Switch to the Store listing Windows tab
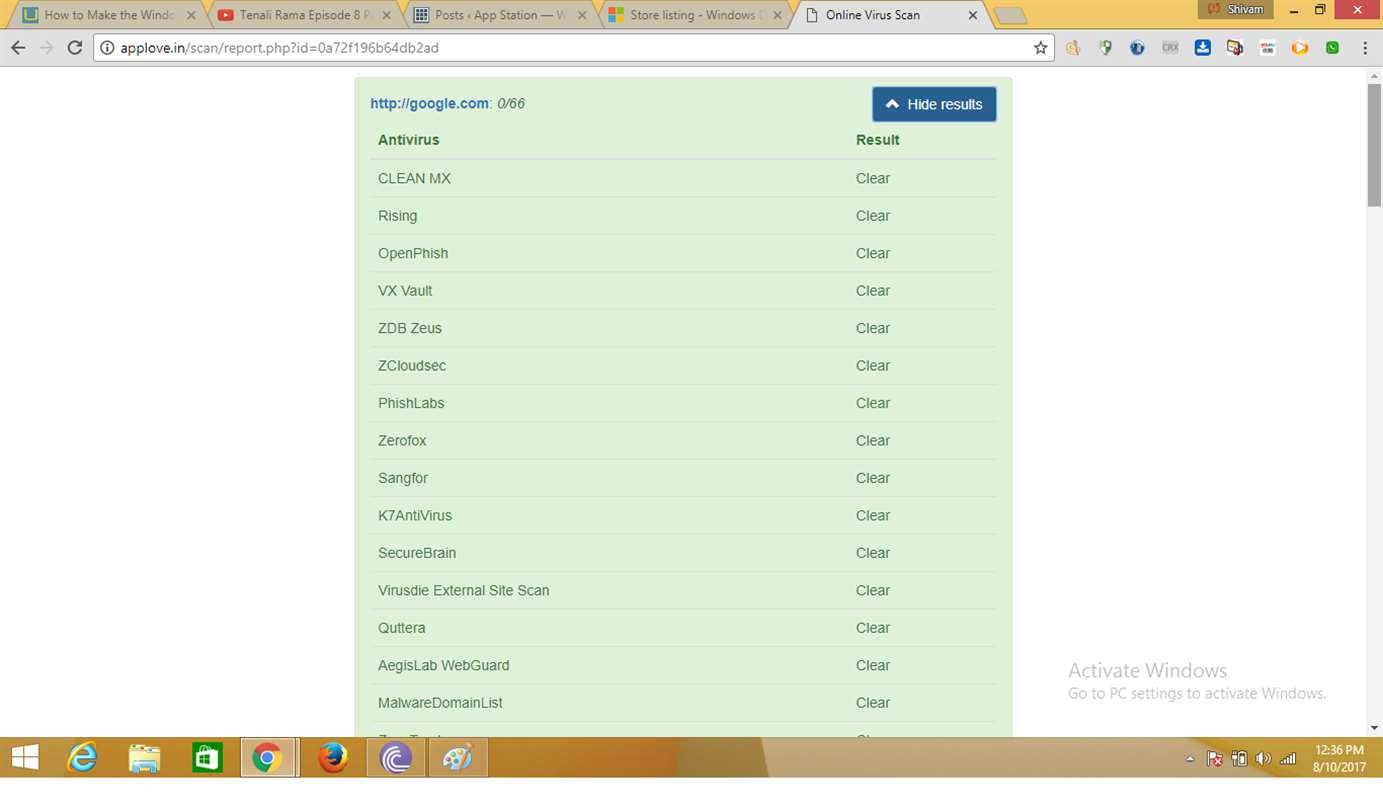The width and height of the screenshot is (1383, 810). tap(695, 15)
